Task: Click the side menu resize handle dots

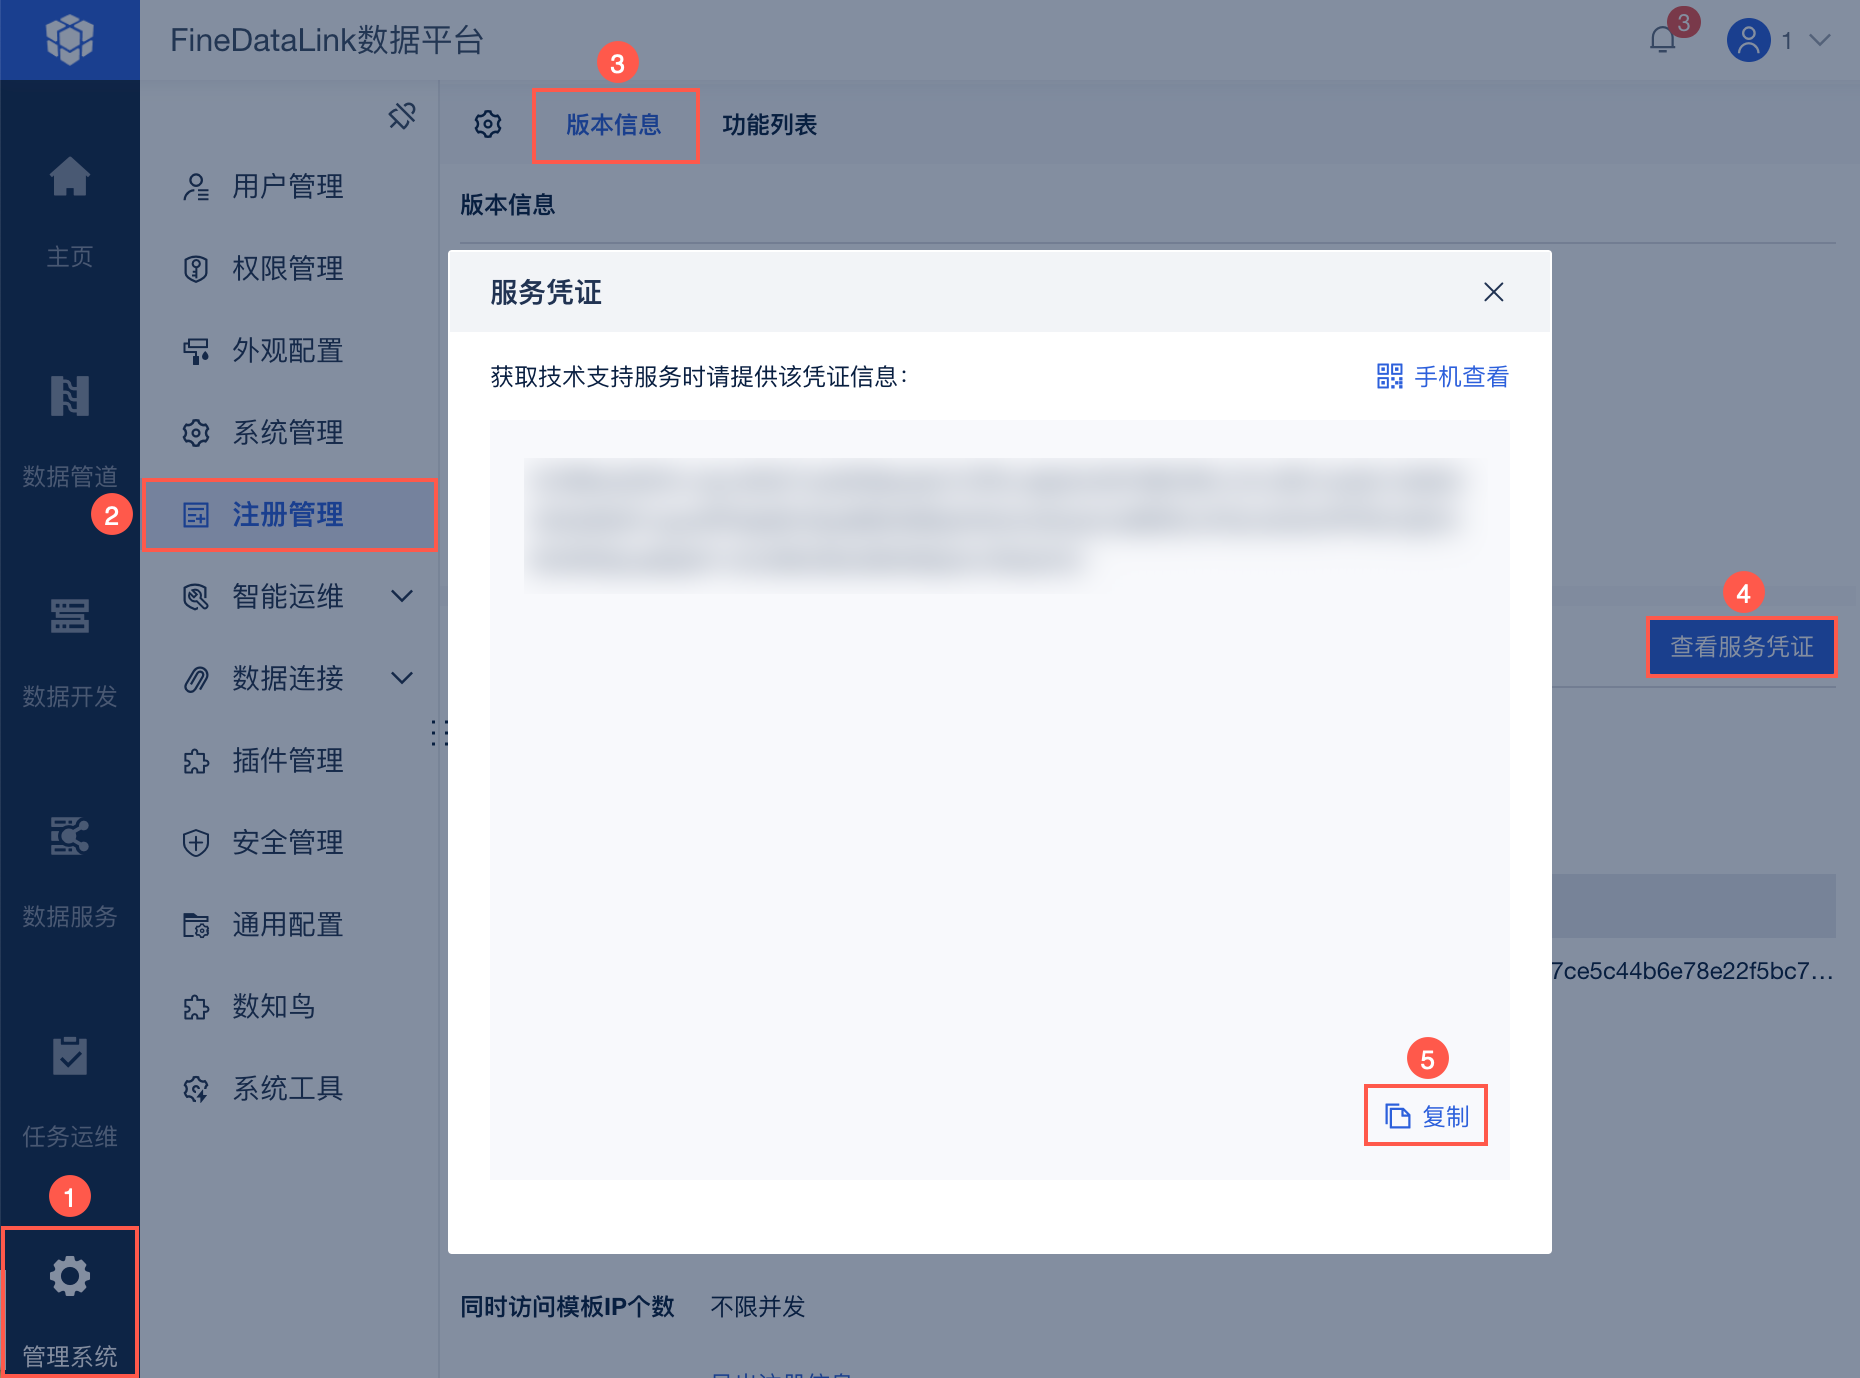Action: (439, 733)
